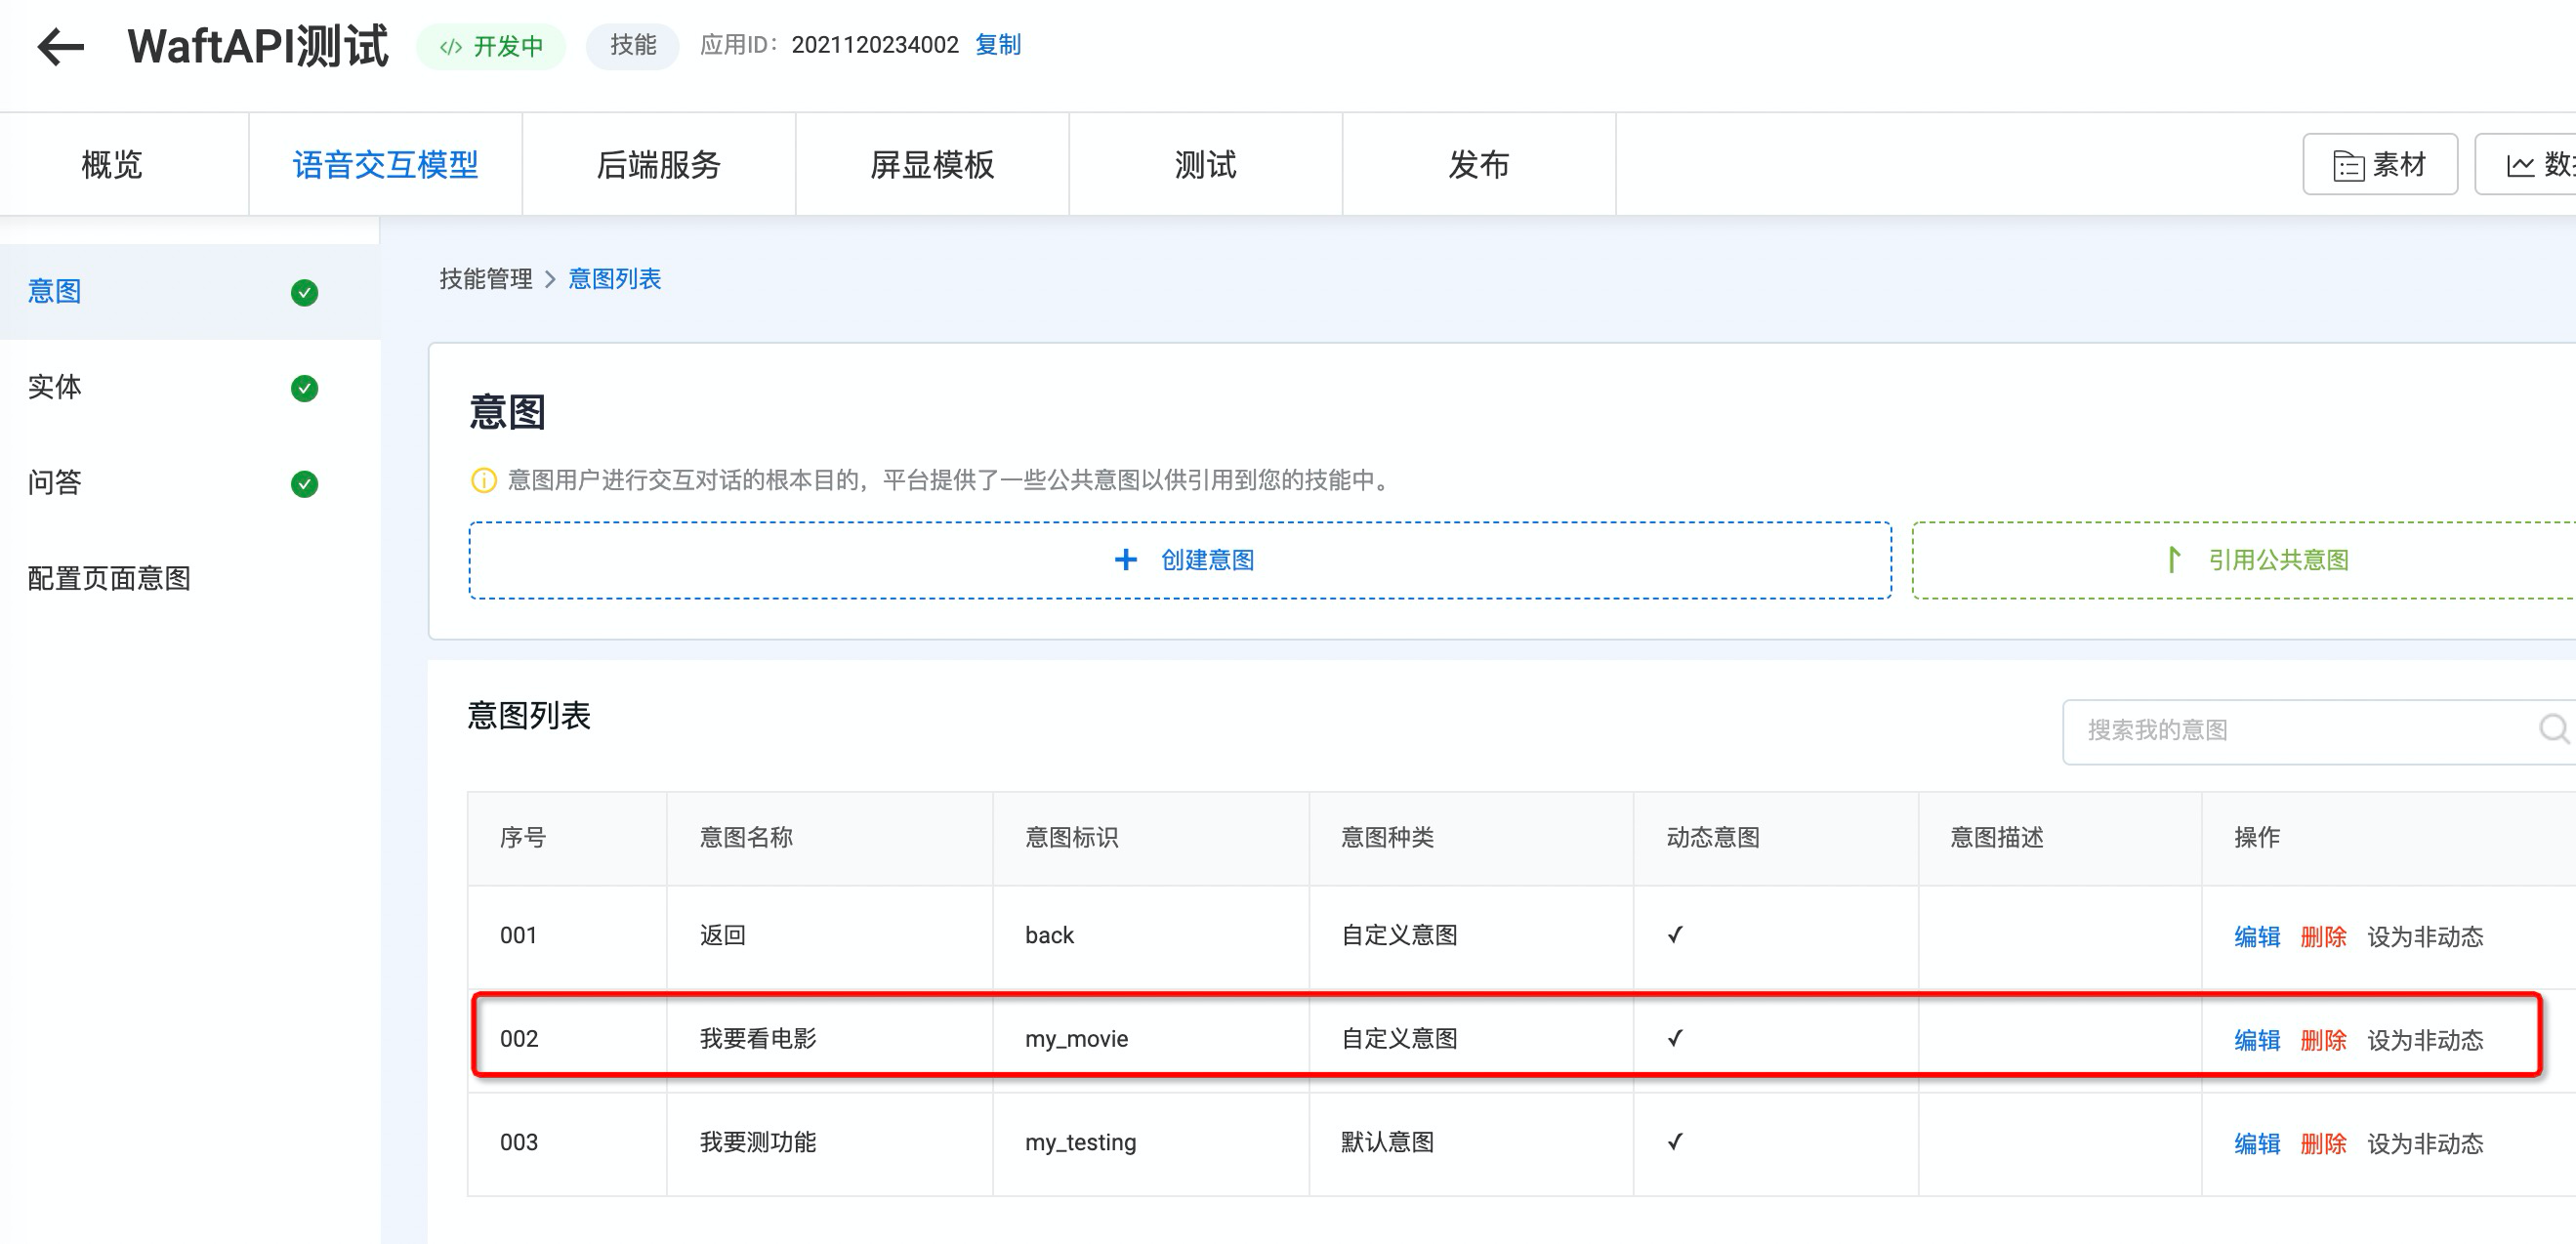Set the 我要测功能 intent to non-dynamic
Viewport: 2576px width, 1244px height.
click(x=2424, y=1143)
